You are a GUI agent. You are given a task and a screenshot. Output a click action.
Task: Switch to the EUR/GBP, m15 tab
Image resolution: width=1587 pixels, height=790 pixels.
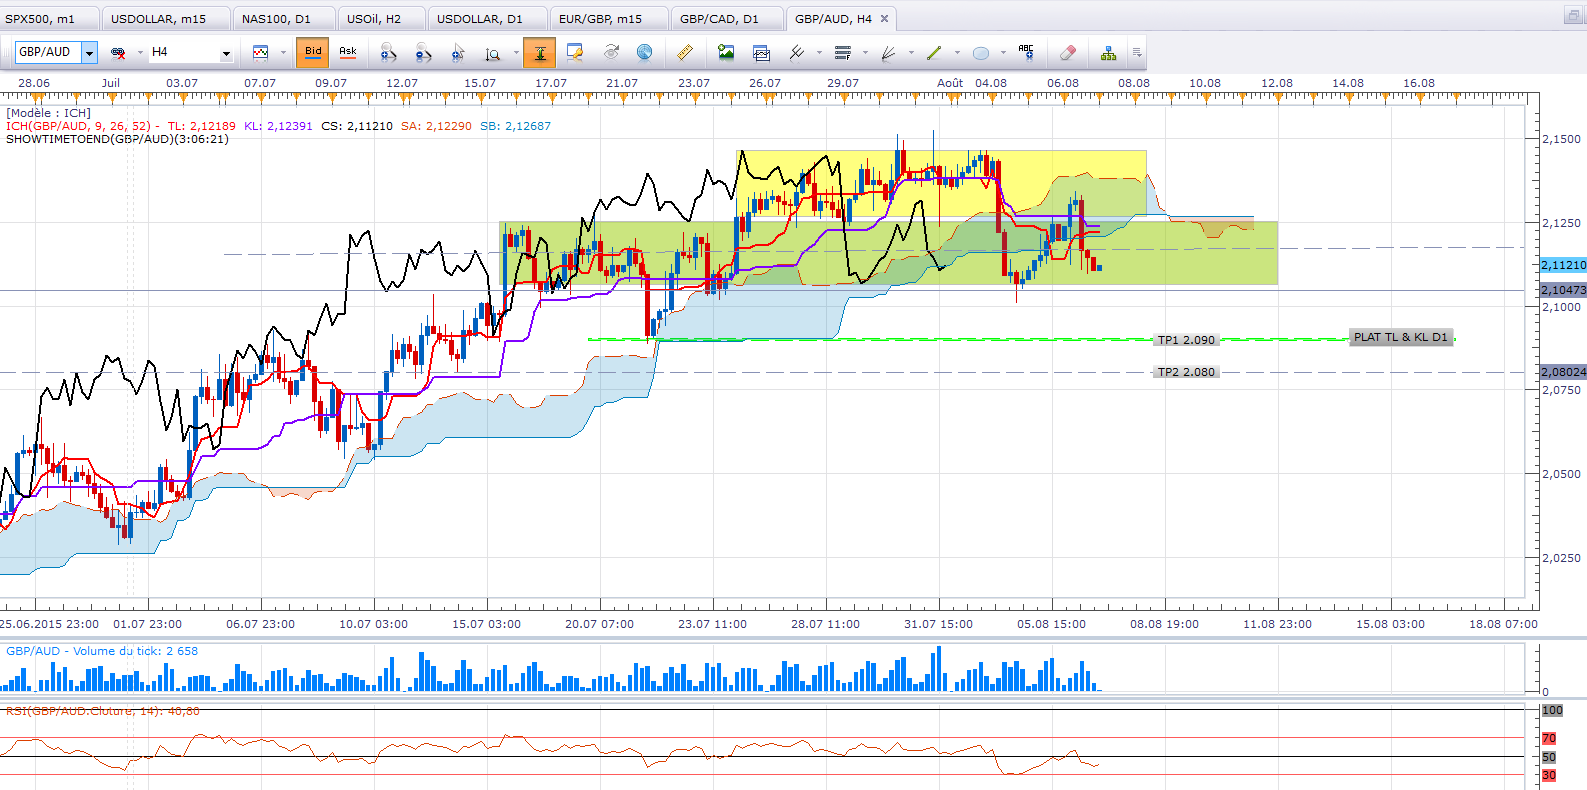tap(600, 19)
